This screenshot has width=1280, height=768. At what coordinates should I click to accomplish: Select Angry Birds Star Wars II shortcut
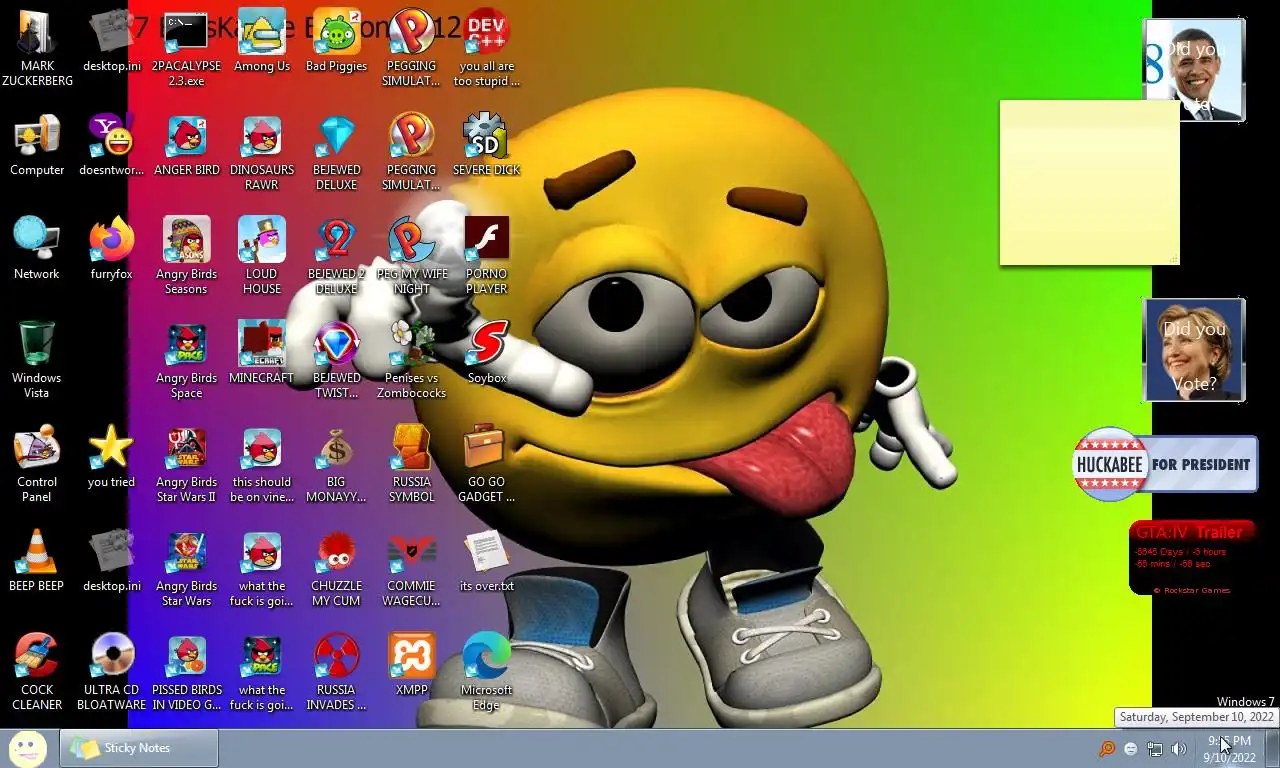[x=186, y=464]
